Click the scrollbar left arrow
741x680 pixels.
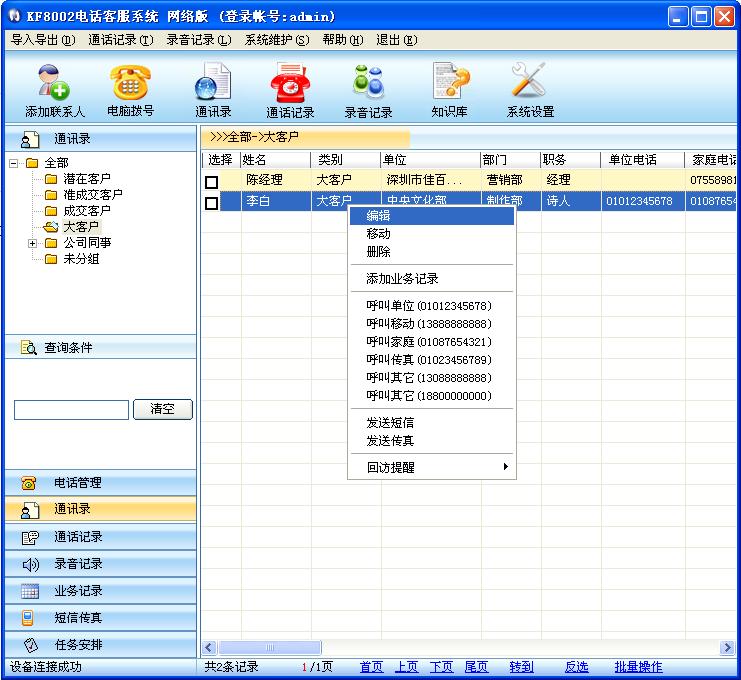pyautogui.click(x=209, y=647)
